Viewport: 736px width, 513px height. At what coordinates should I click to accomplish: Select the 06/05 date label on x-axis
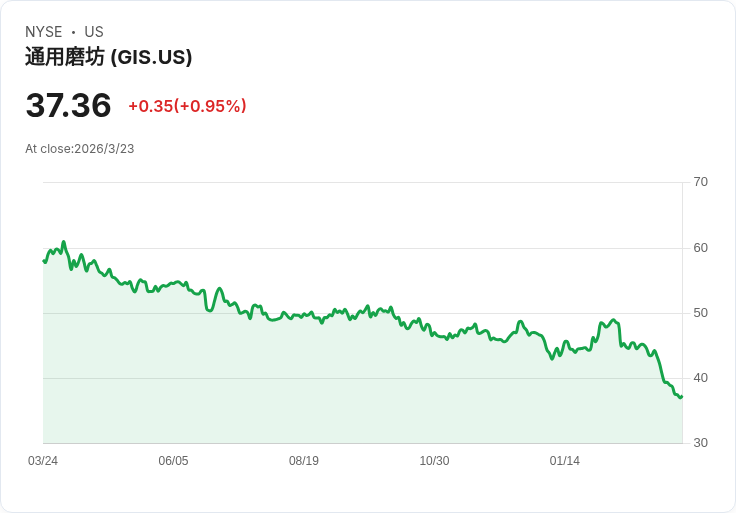pos(173,461)
